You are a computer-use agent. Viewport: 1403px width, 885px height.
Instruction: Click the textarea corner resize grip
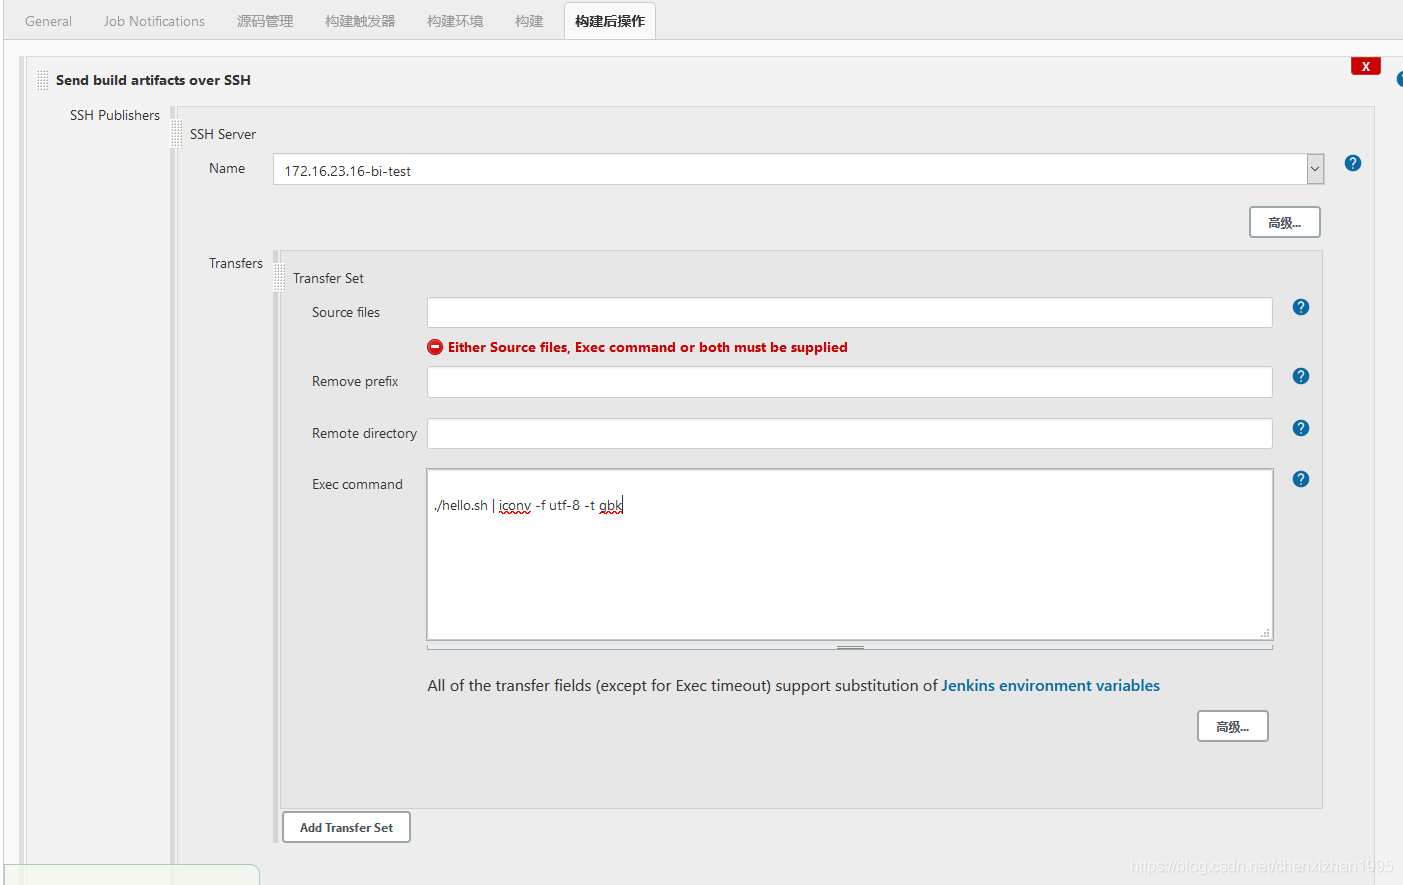1265,633
